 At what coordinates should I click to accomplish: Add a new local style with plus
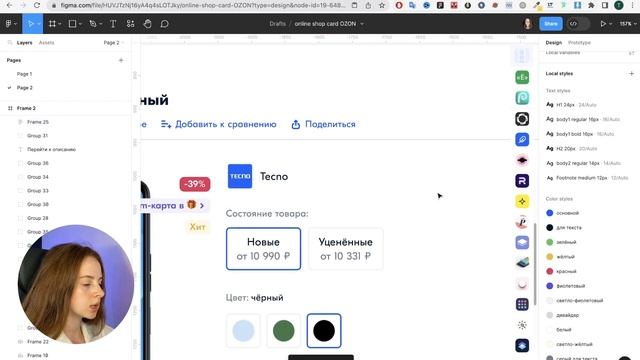click(x=631, y=73)
